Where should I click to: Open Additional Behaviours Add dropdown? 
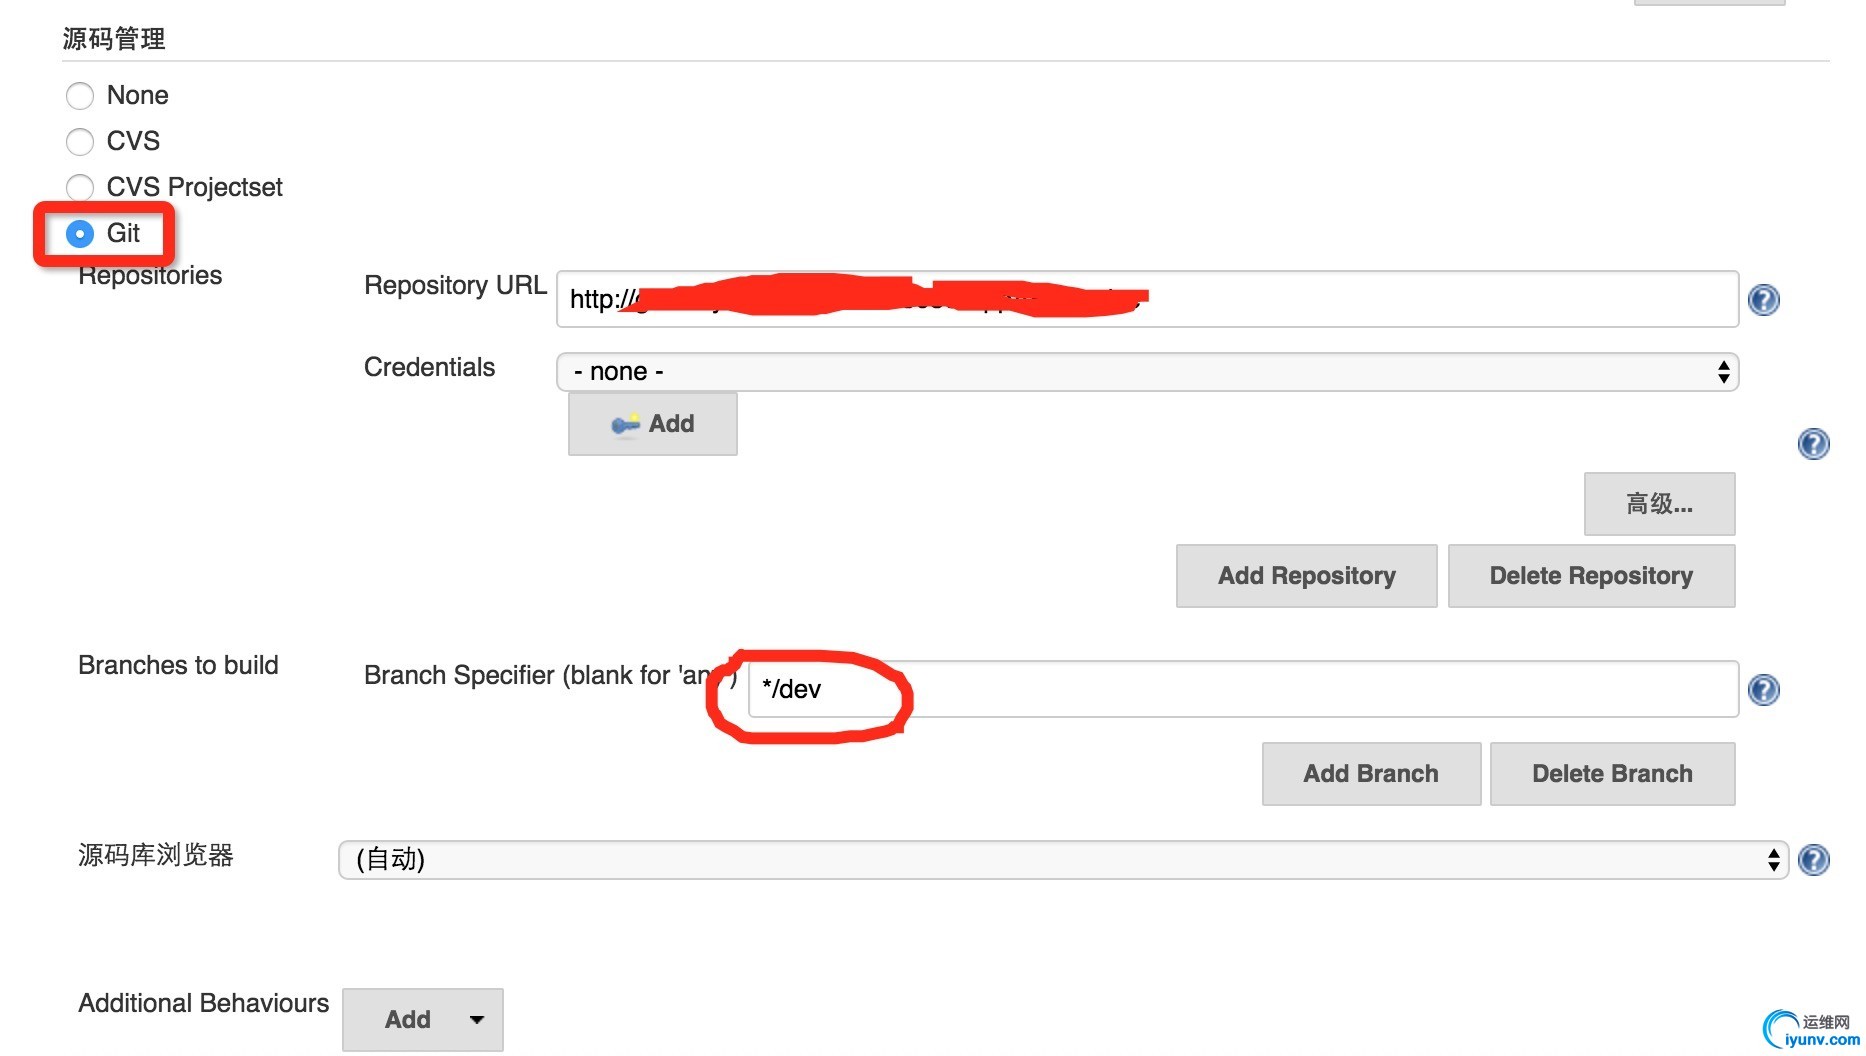pos(422,1020)
